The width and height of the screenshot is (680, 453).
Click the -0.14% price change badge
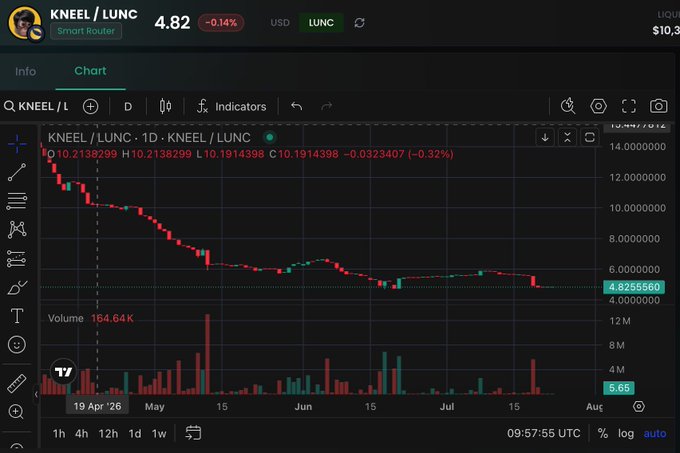(221, 23)
